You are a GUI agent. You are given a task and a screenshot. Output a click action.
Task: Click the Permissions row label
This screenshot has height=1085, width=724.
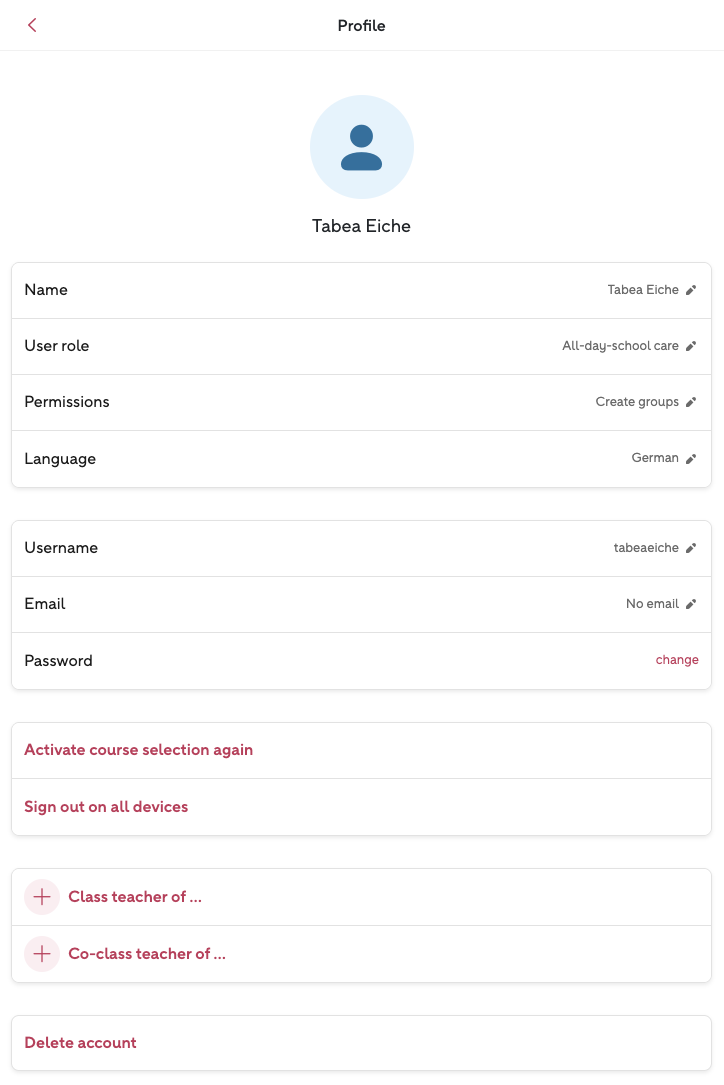[x=67, y=402]
